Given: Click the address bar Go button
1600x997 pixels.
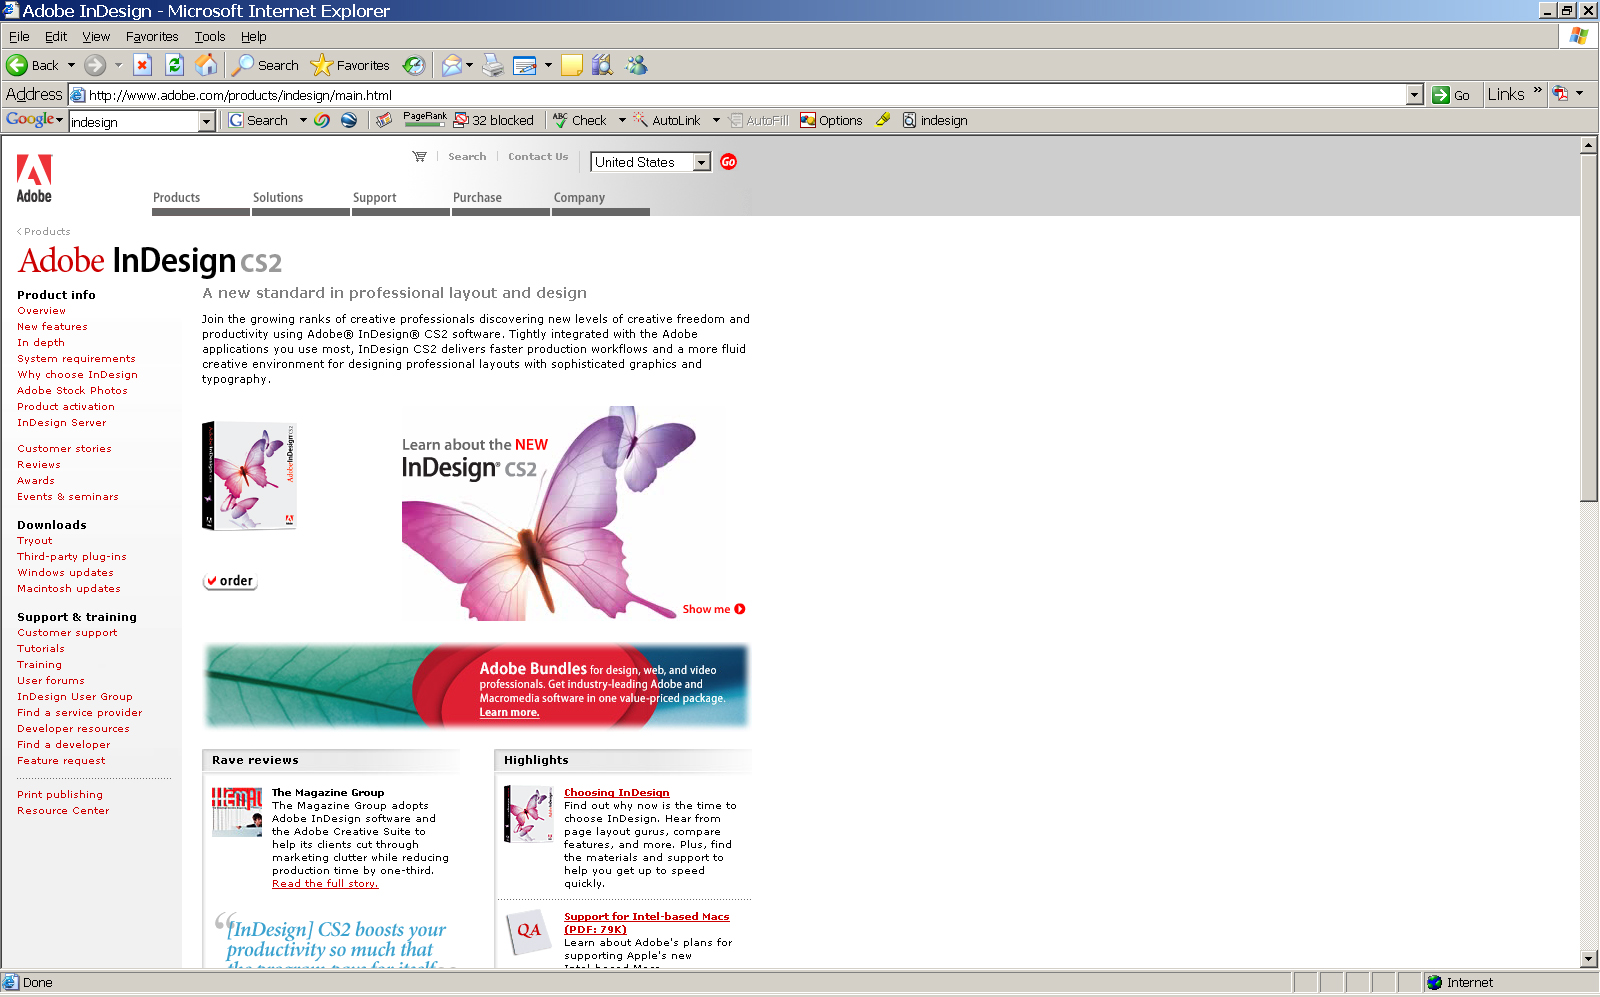Looking at the screenshot, I should [x=1452, y=95].
